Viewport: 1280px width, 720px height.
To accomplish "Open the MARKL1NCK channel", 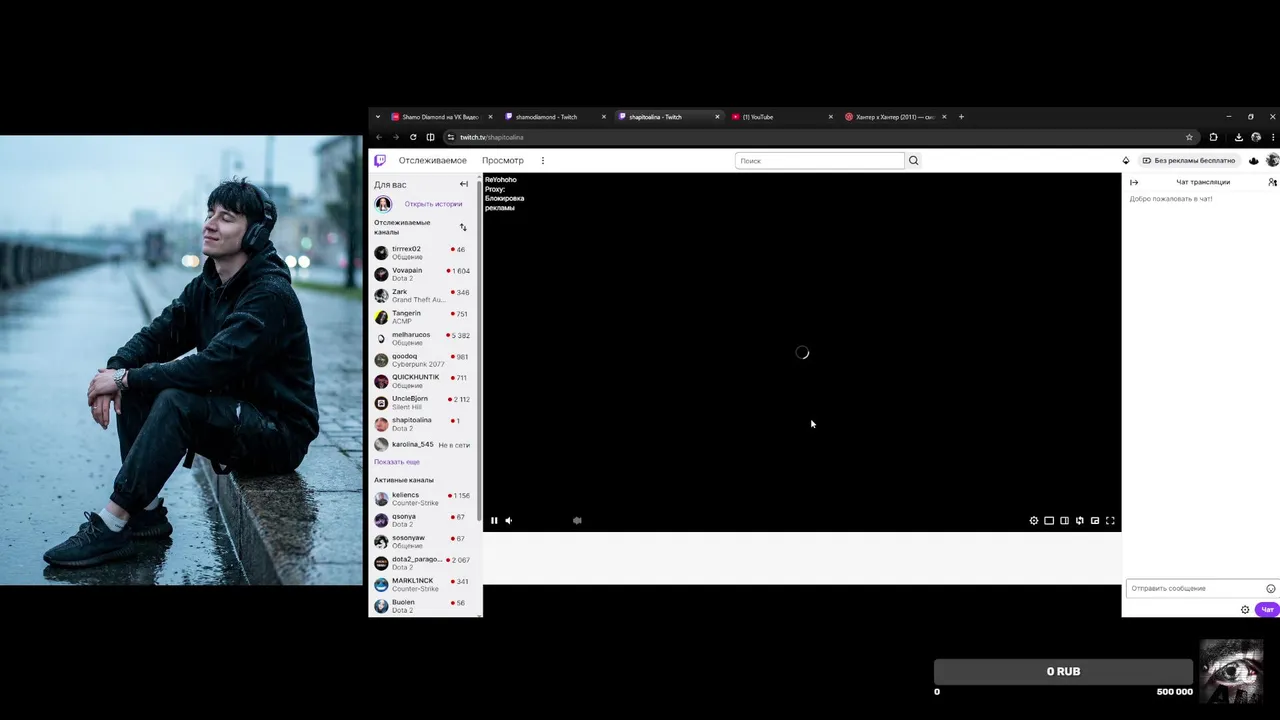I will point(422,584).
